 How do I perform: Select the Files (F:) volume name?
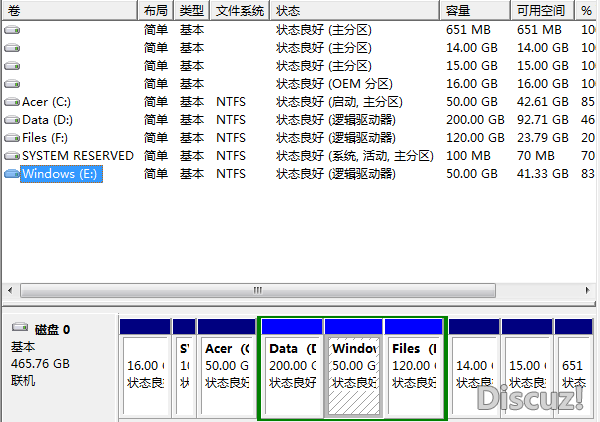(x=45, y=138)
